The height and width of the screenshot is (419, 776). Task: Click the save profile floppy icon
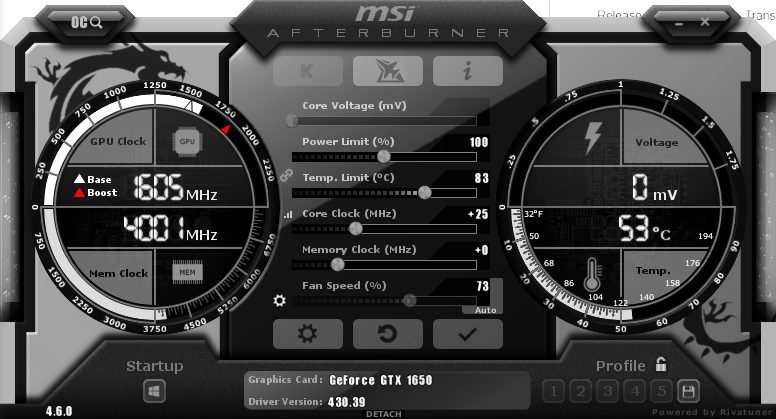click(688, 392)
